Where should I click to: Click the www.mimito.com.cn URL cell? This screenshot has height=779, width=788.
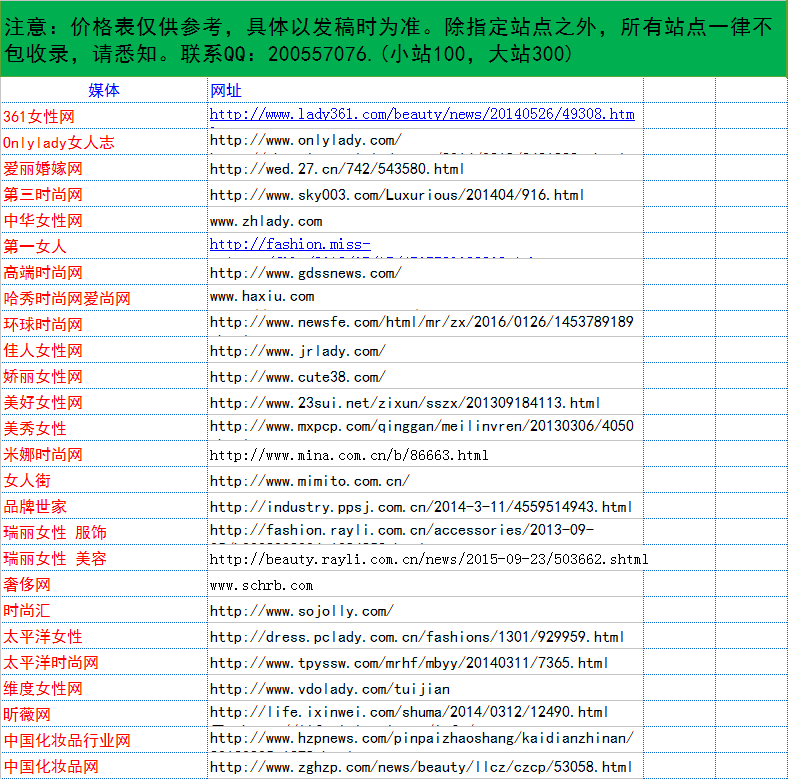[425, 480]
